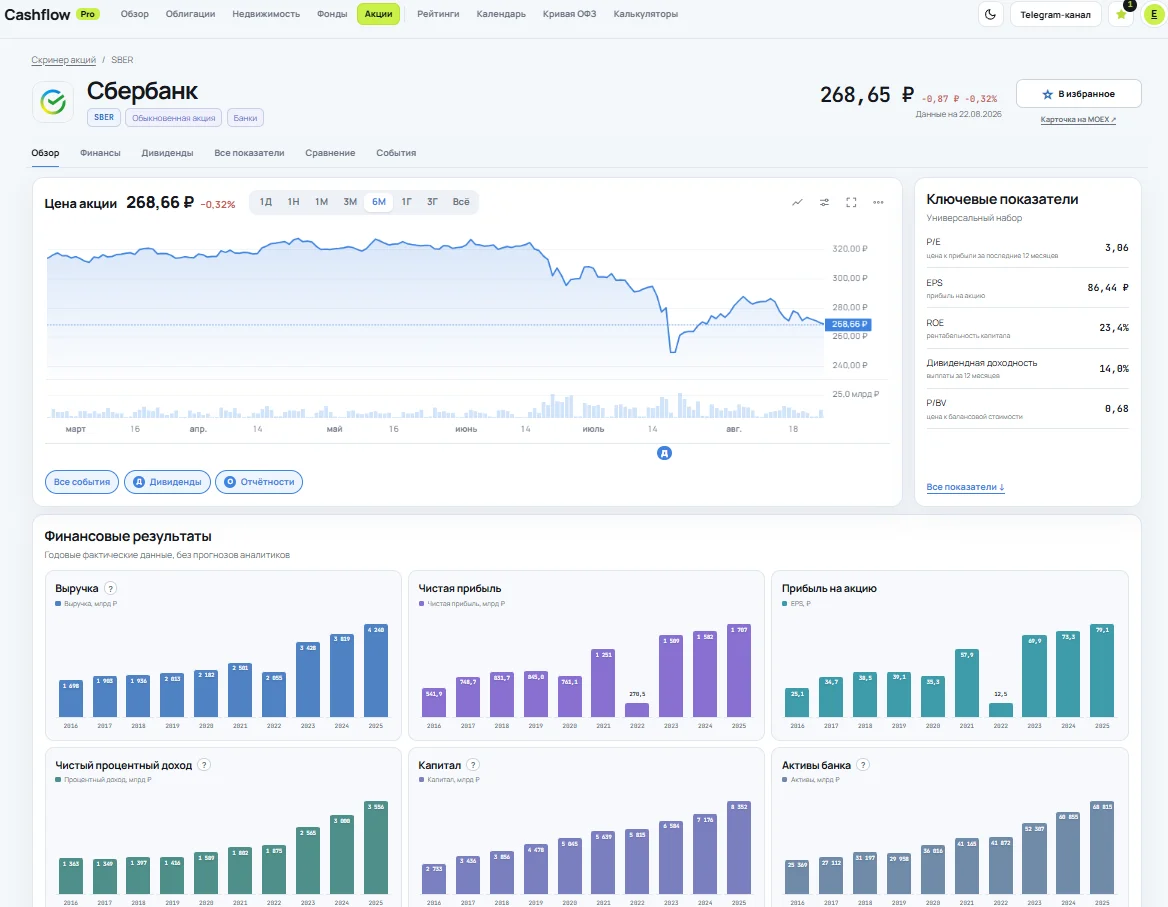This screenshot has width=1168, height=907.
Task: Expand the chart to fullscreen
Action: tap(851, 202)
